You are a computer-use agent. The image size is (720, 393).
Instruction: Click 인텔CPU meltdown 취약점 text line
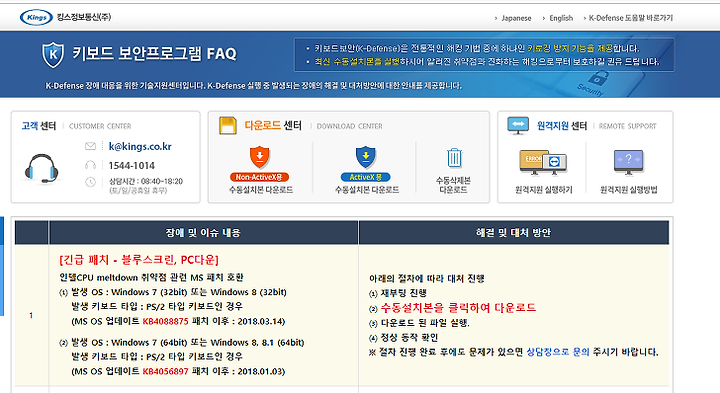tap(152, 277)
